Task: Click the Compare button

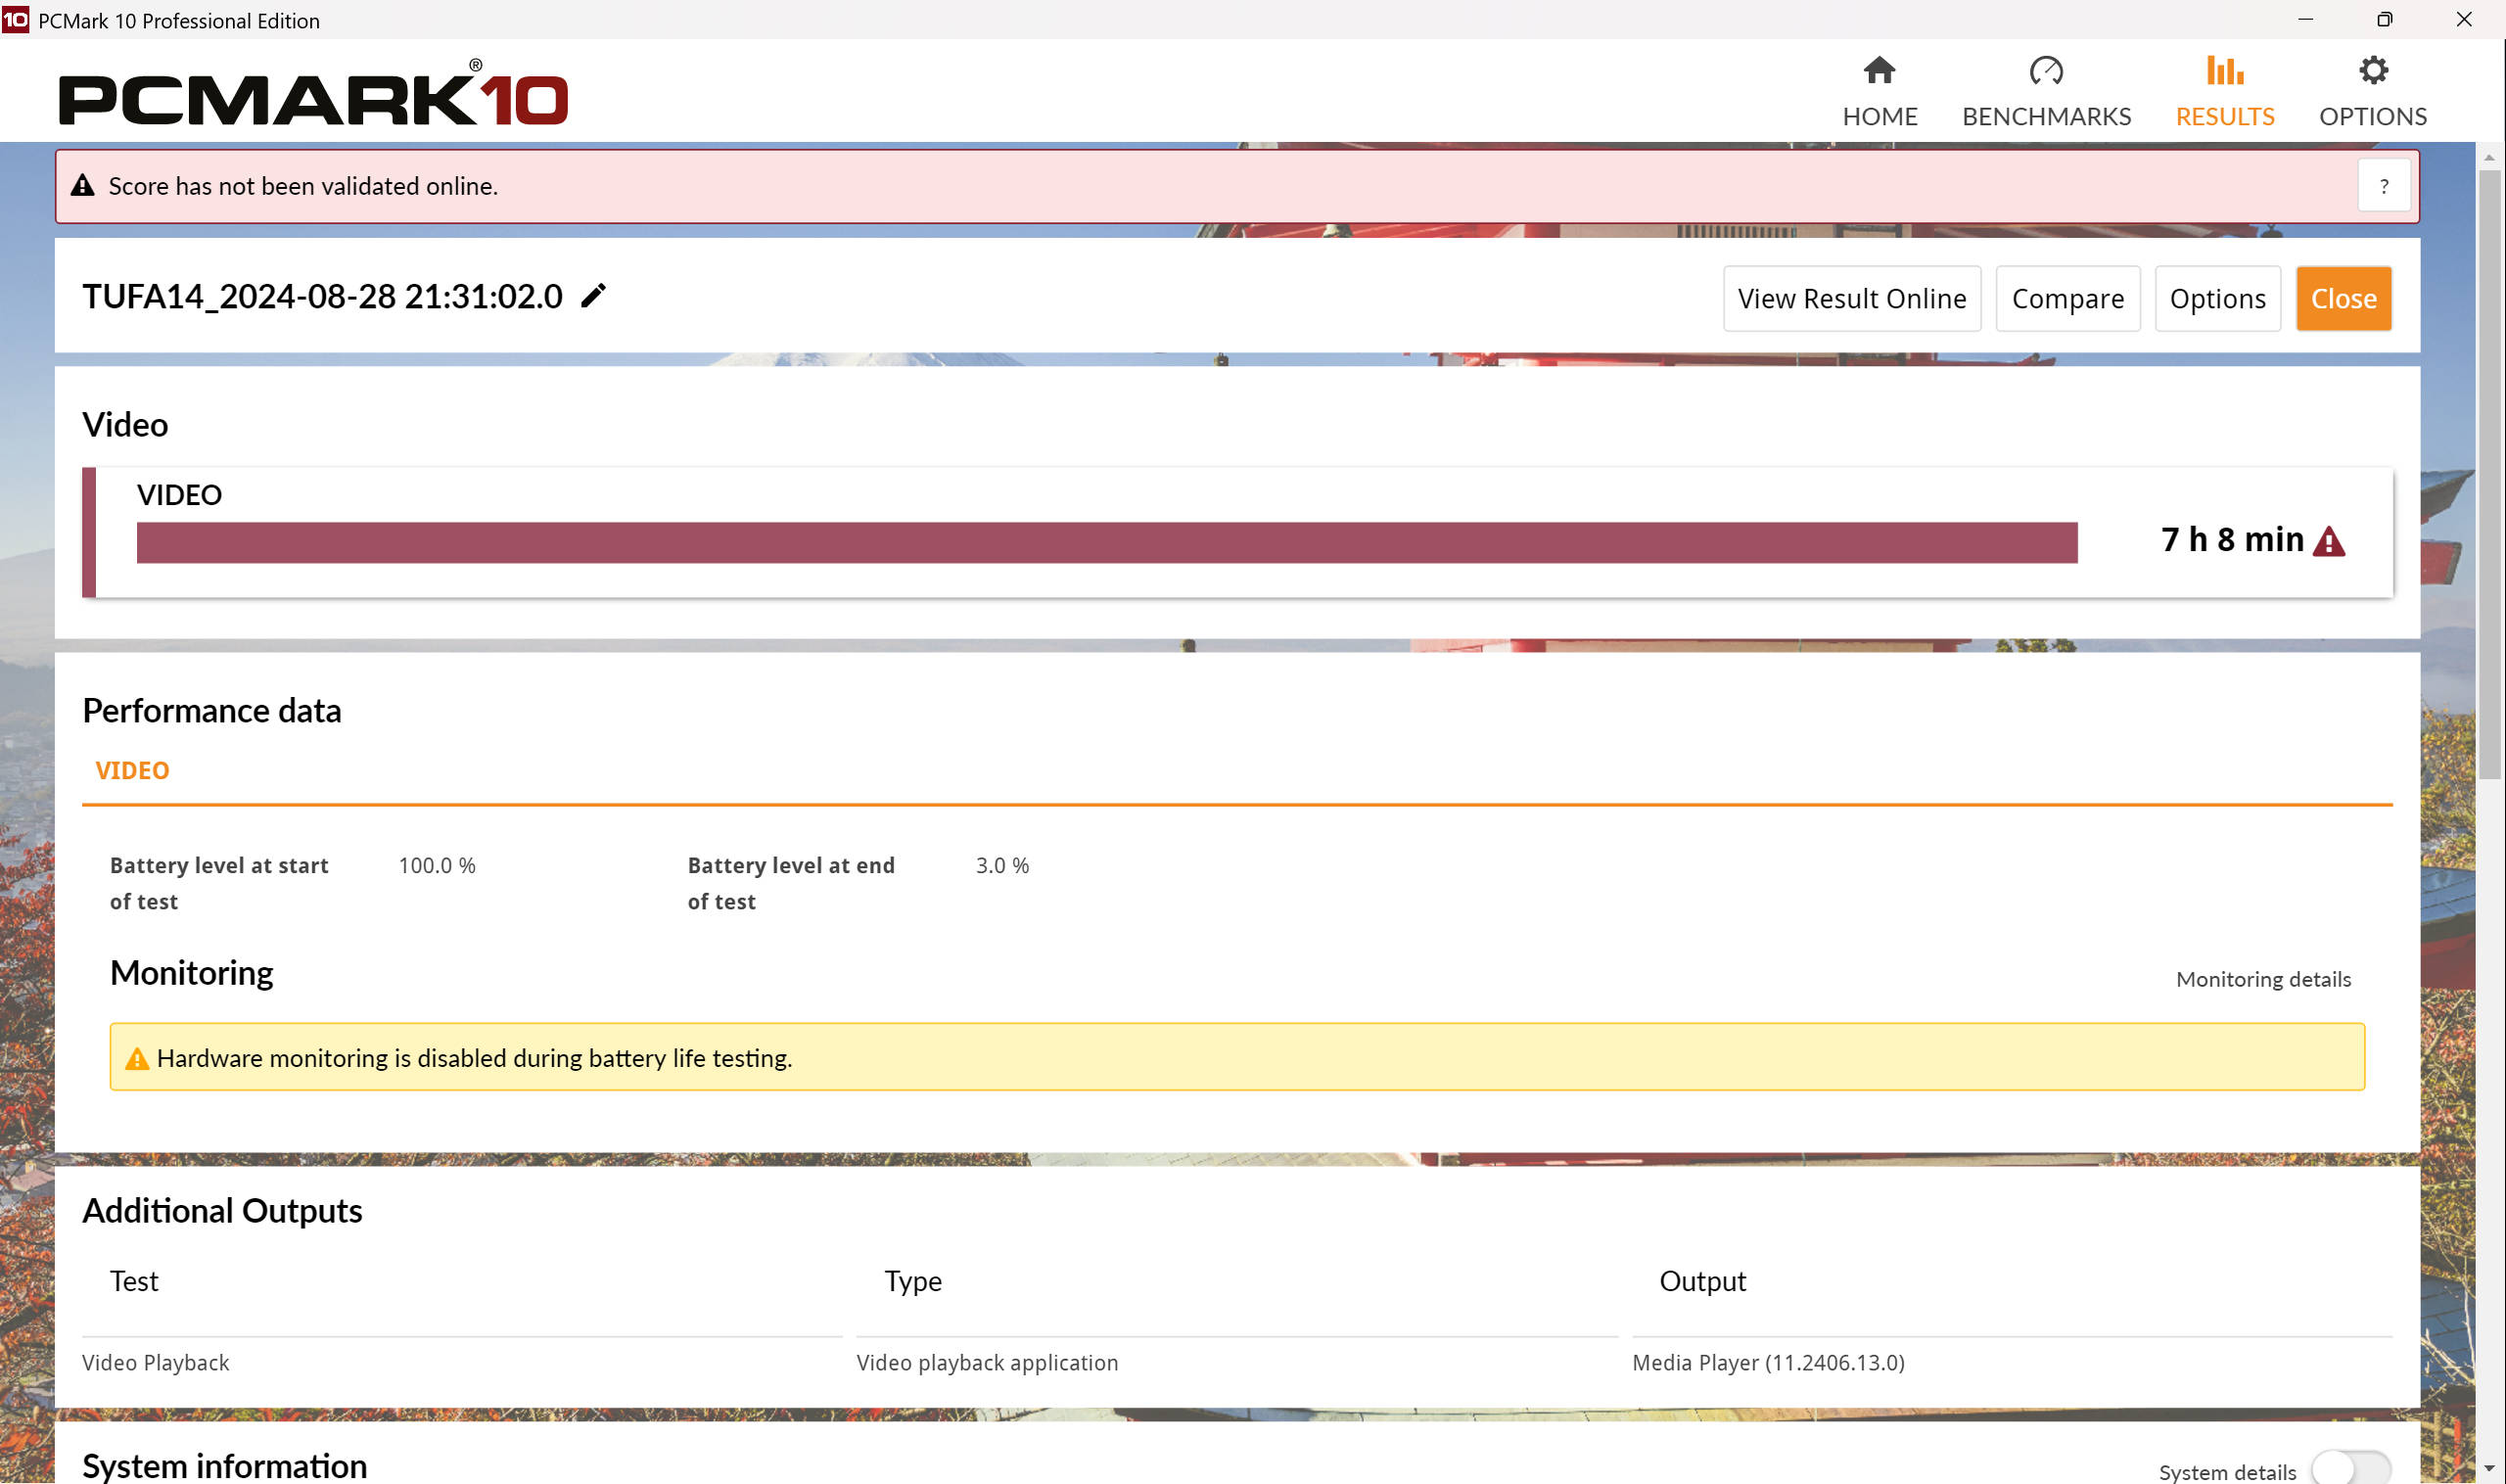Action: 2067,298
